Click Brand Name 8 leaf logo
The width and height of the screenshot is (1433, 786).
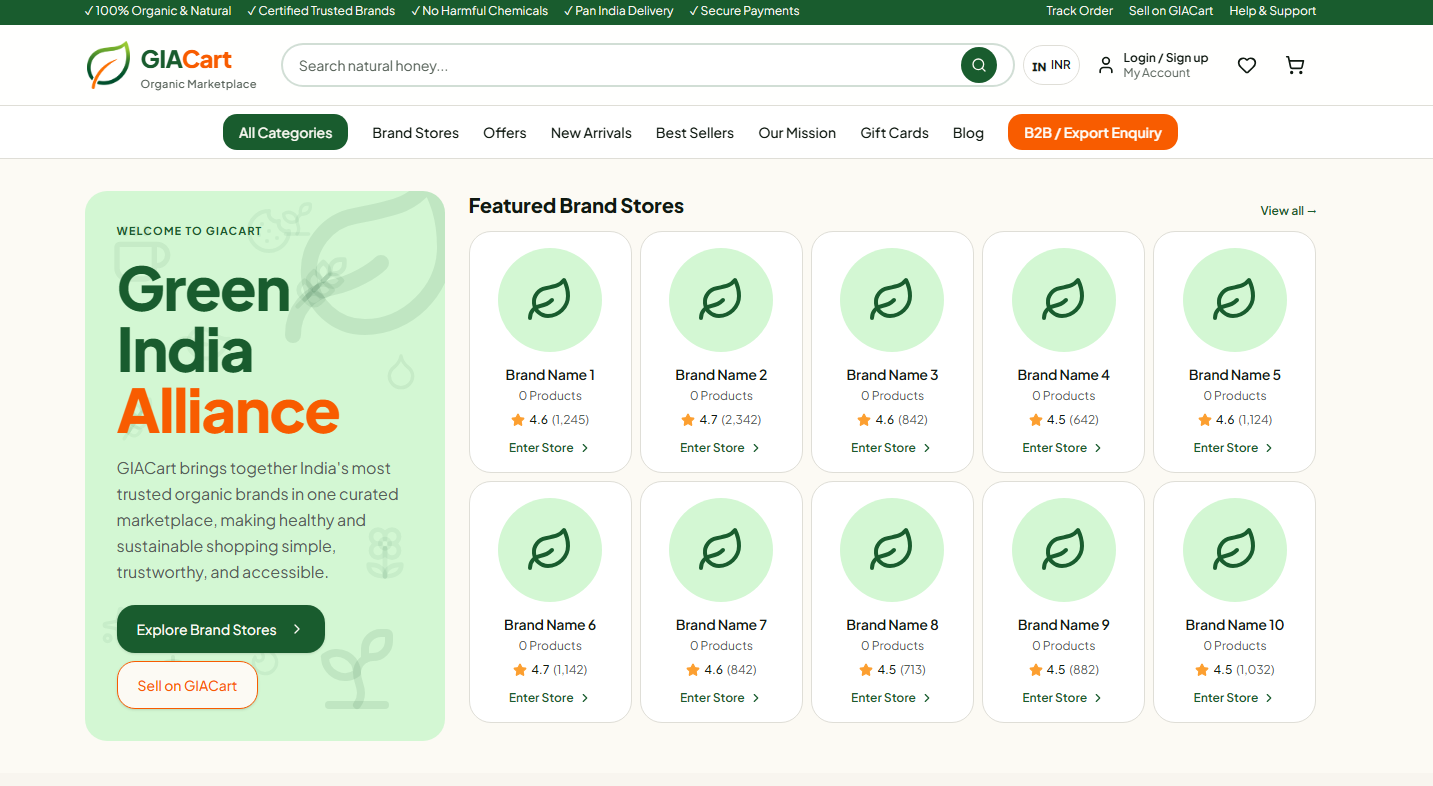tap(892, 550)
